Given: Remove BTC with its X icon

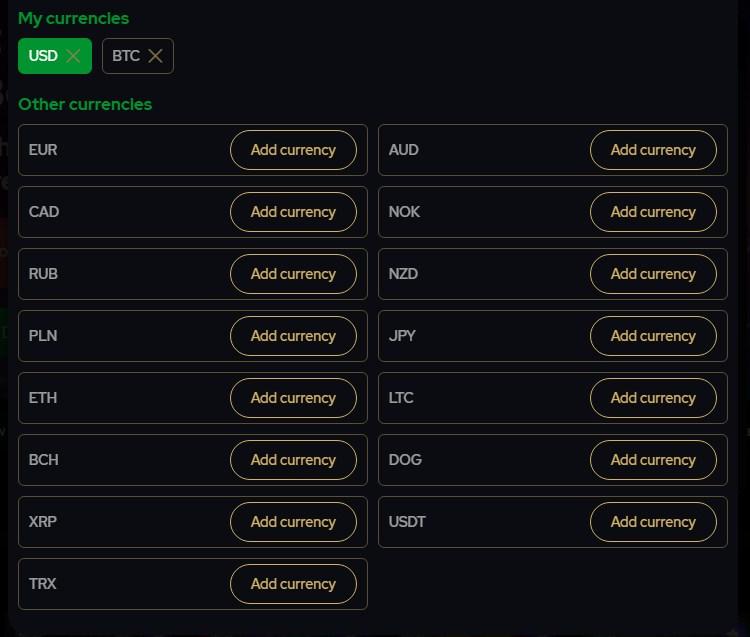Looking at the screenshot, I should coord(155,56).
